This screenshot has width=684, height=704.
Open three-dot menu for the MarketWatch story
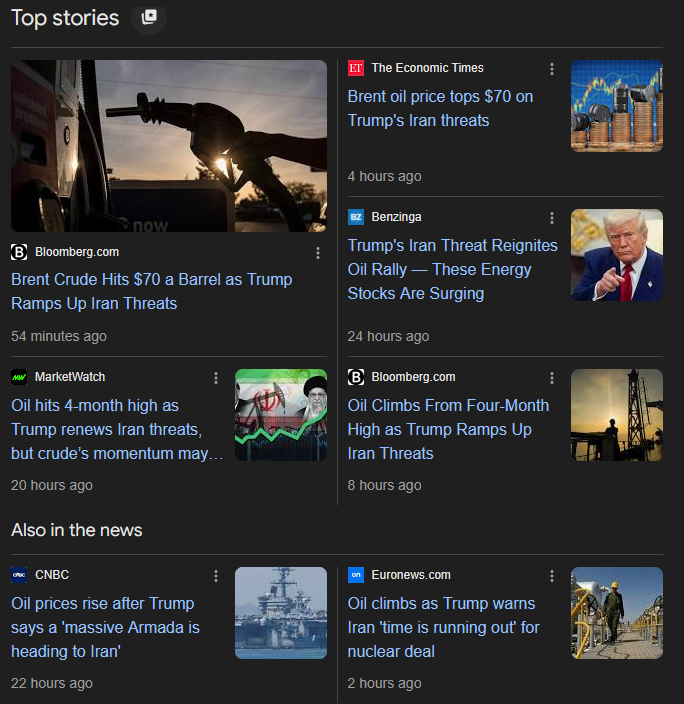pyautogui.click(x=216, y=378)
